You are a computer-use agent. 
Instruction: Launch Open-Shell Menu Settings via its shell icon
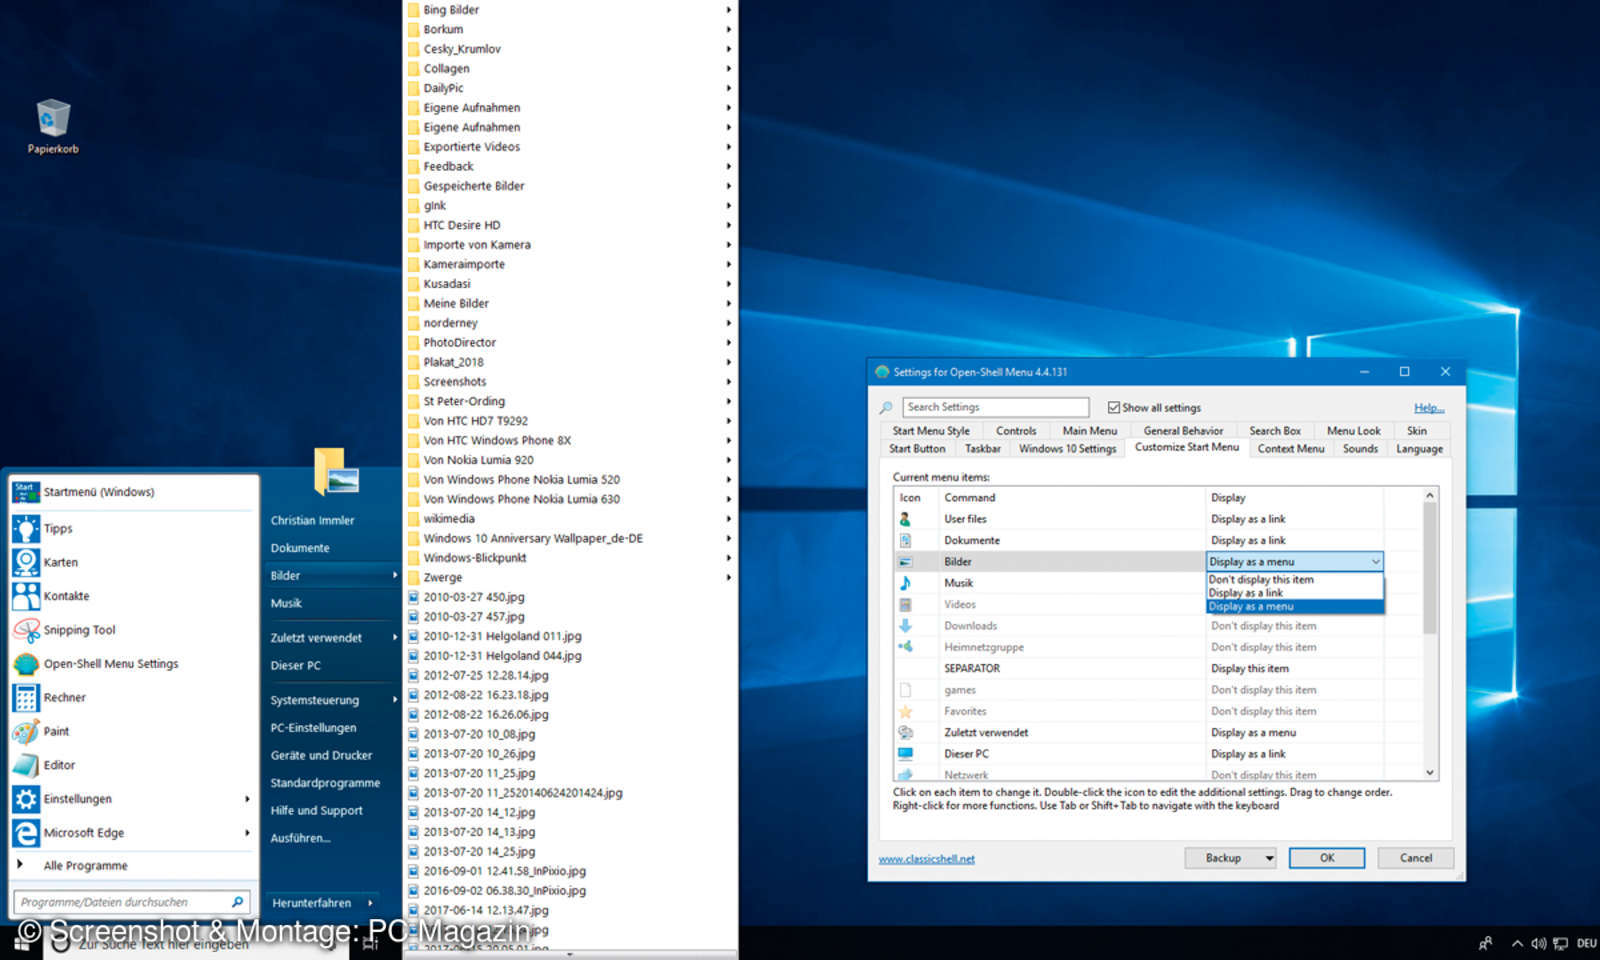[x=110, y=663]
